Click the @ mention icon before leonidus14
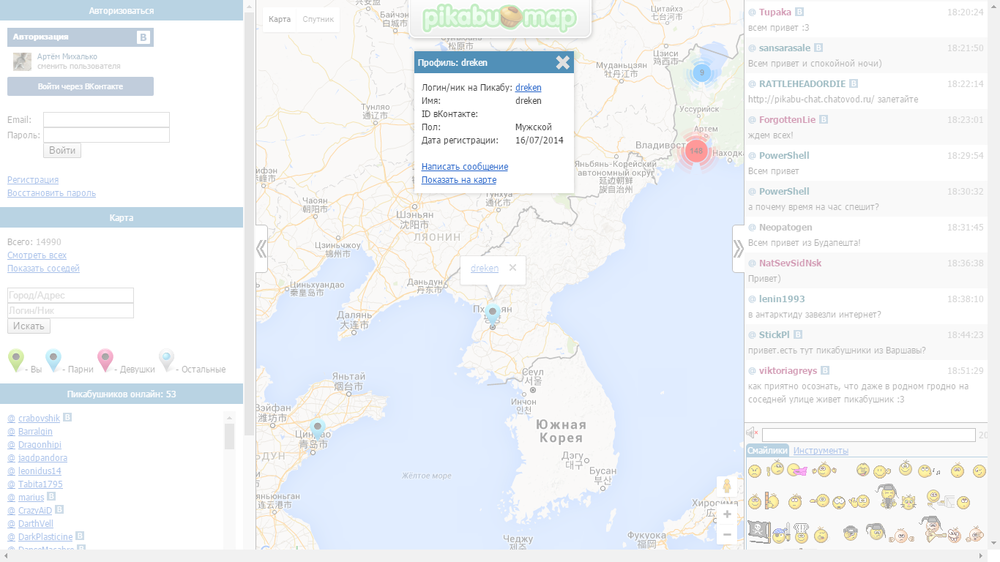The width and height of the screenshot is (1000, 562). tap(11, 471)
